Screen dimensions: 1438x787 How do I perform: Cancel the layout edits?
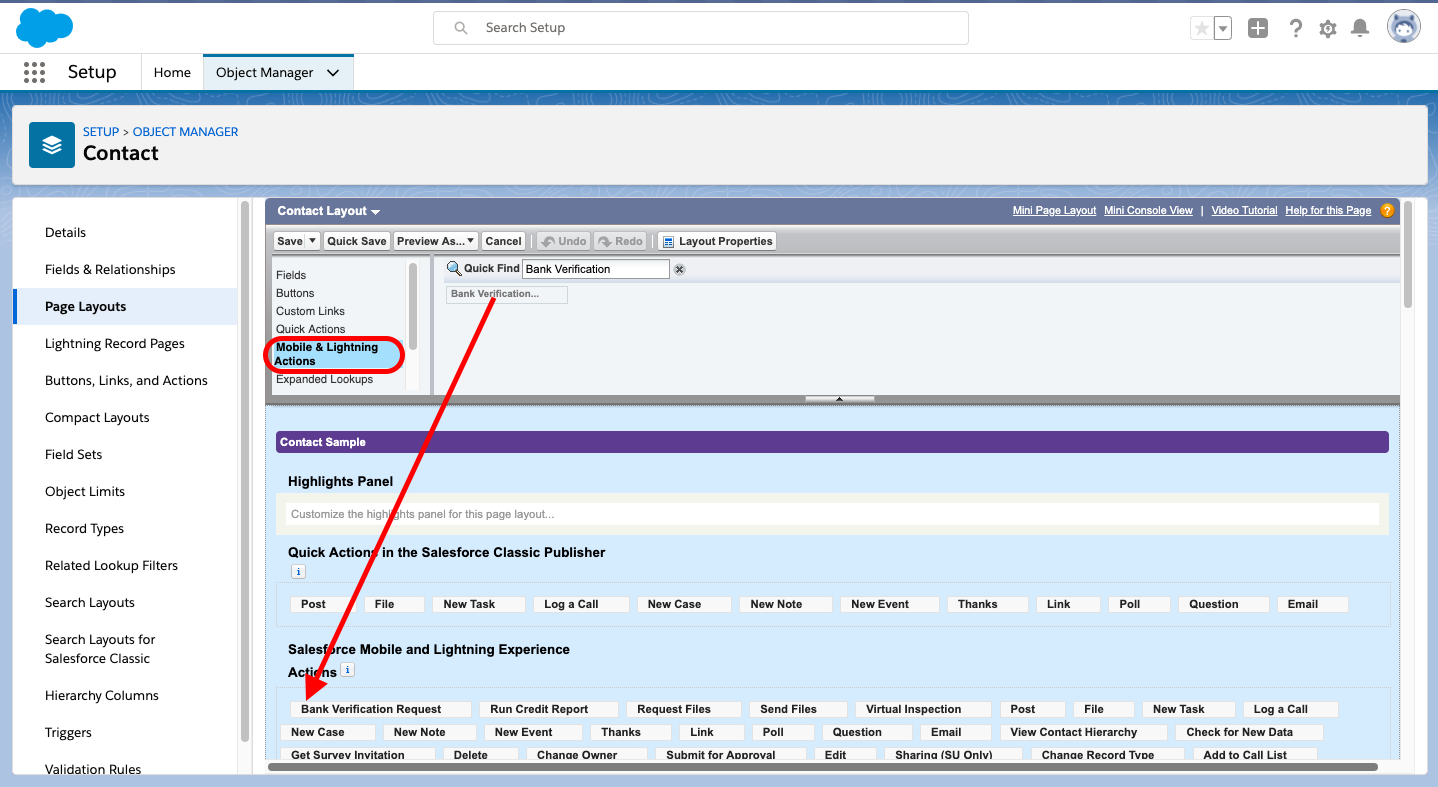click(x=503, y=241)
